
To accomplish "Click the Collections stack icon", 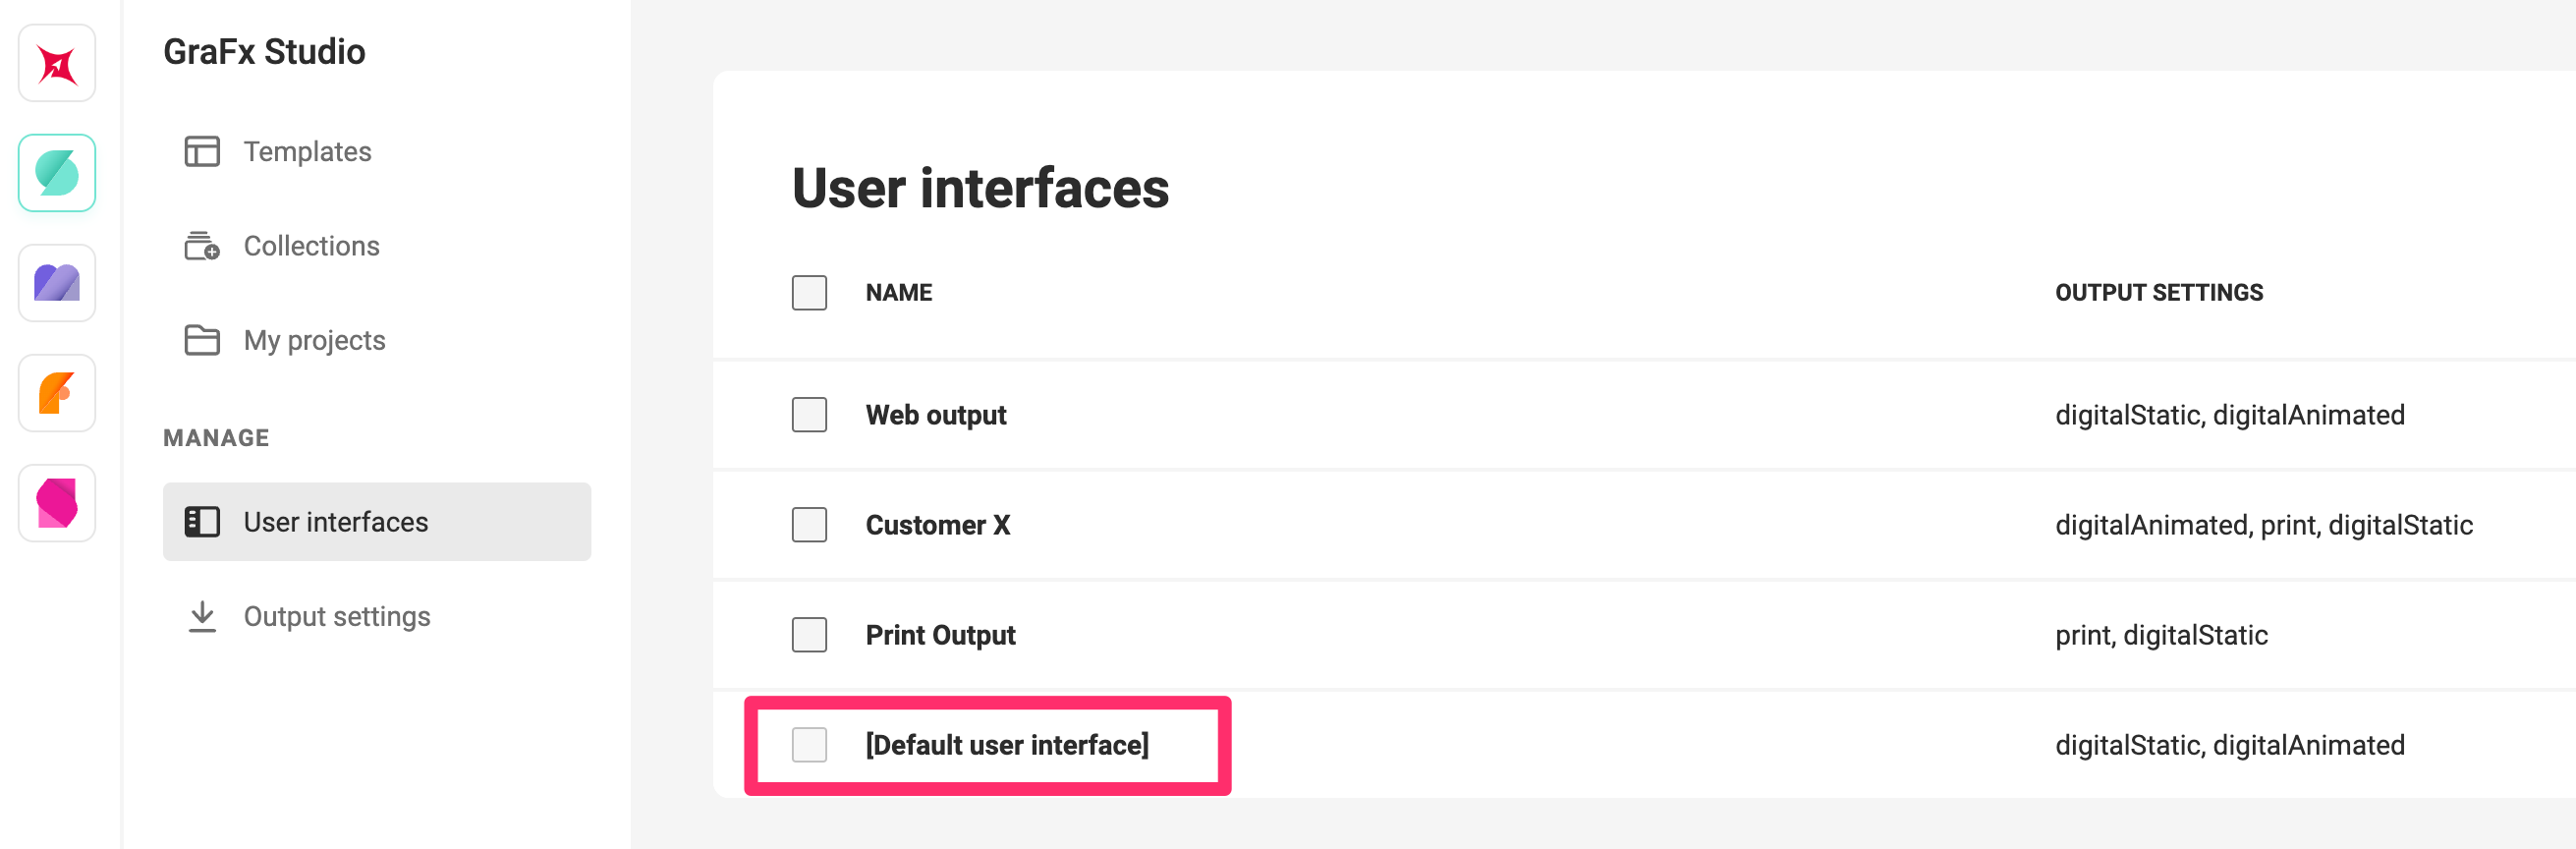I will 202,246.
